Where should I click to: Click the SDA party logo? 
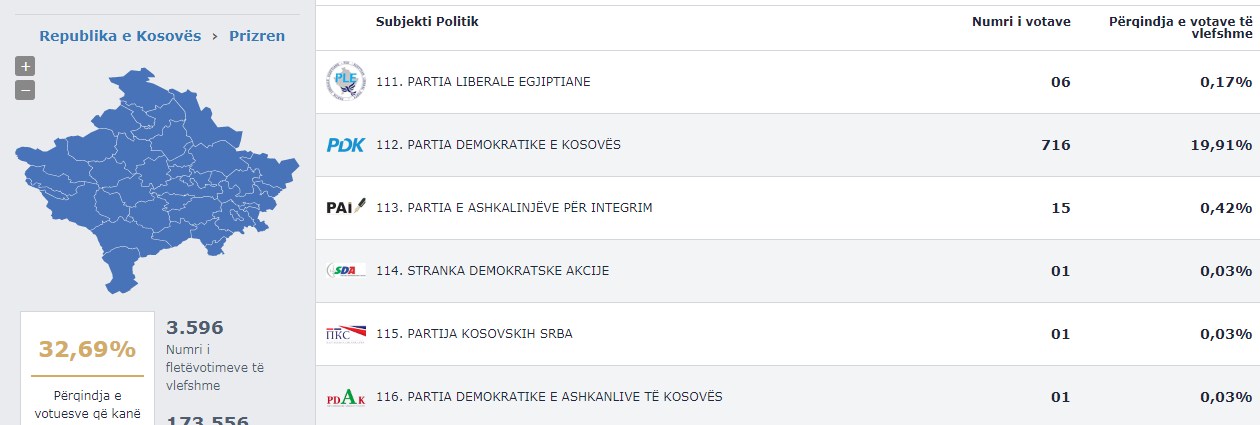(346, 270)
